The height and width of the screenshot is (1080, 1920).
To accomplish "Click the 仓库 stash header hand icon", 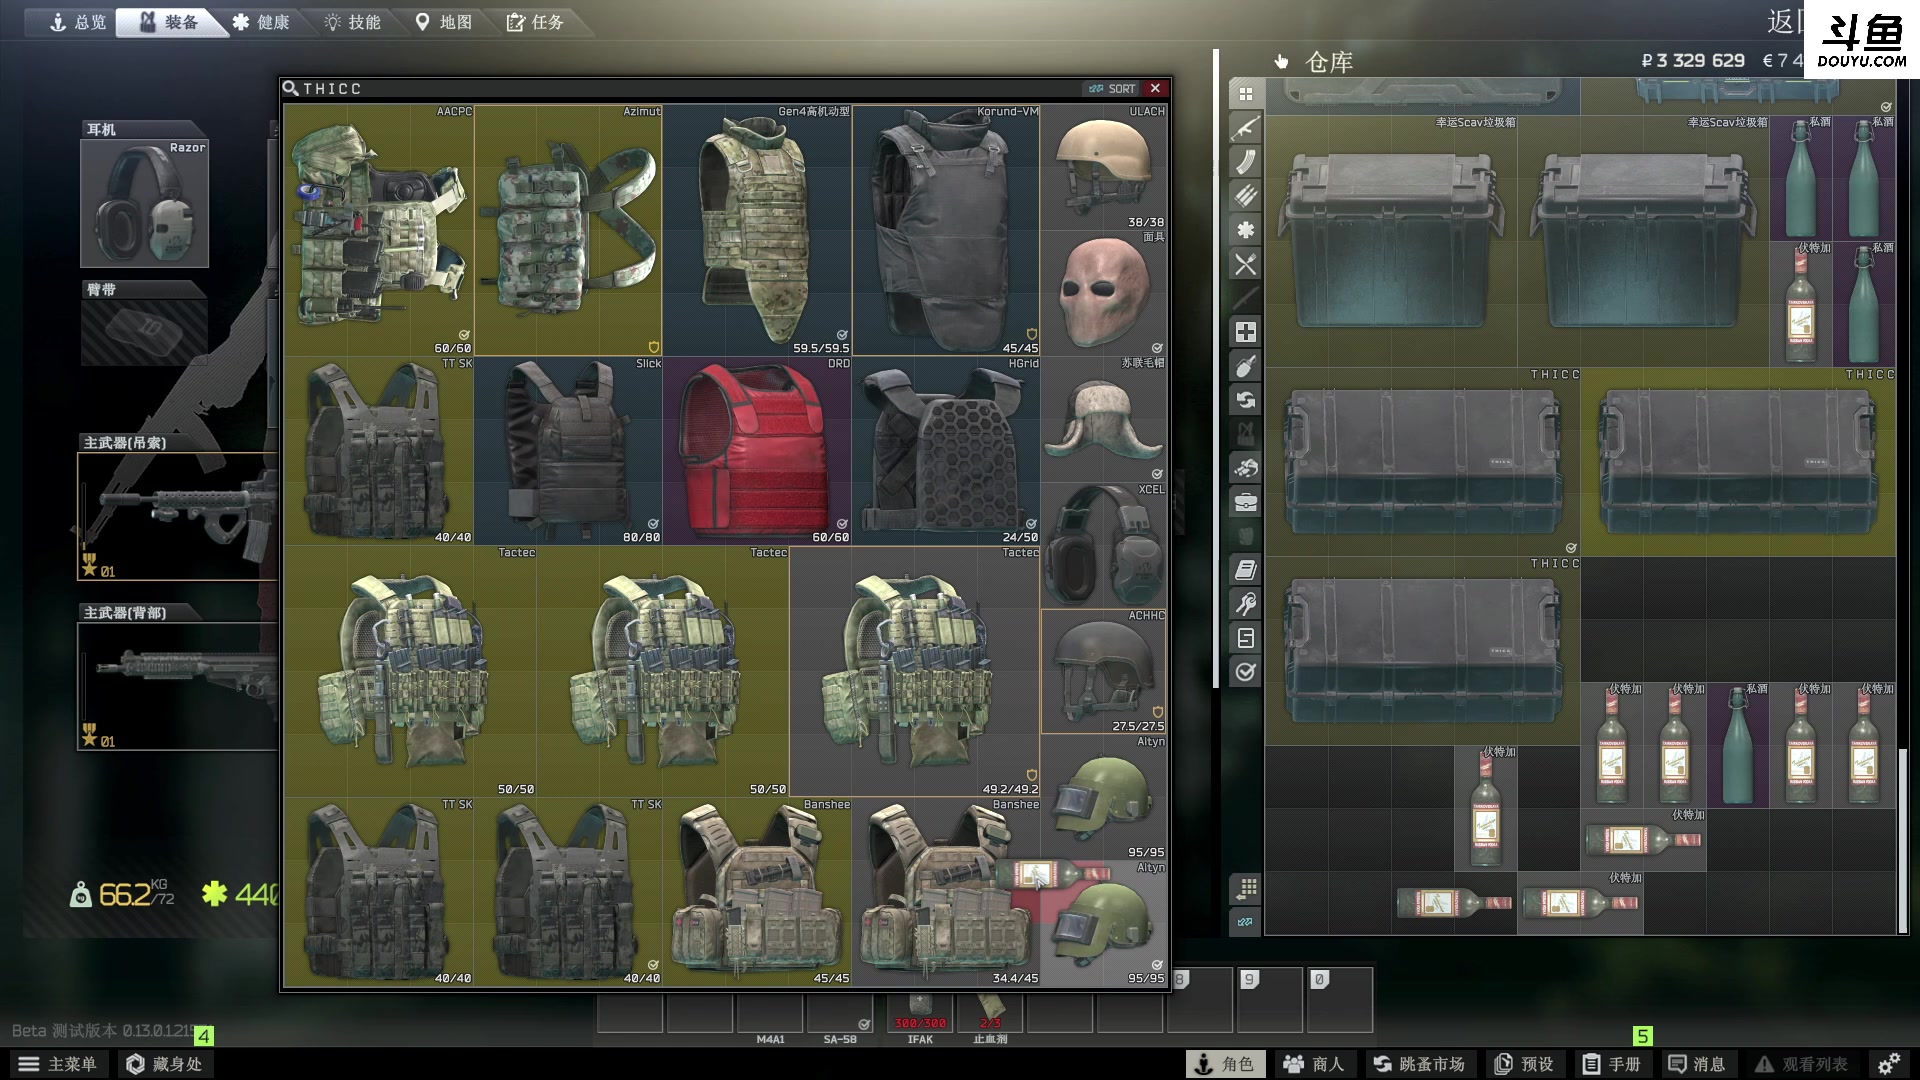I will (1281, 62).
